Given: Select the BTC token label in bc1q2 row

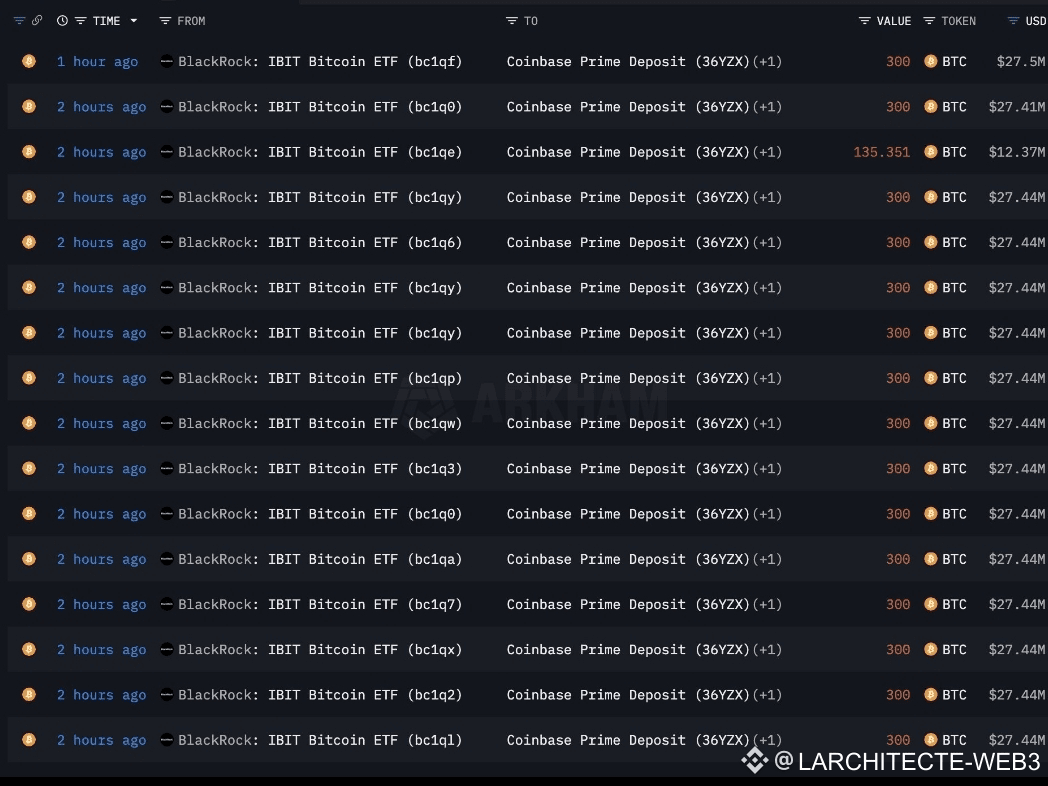Looking at the screenshot, I should 954,694.
